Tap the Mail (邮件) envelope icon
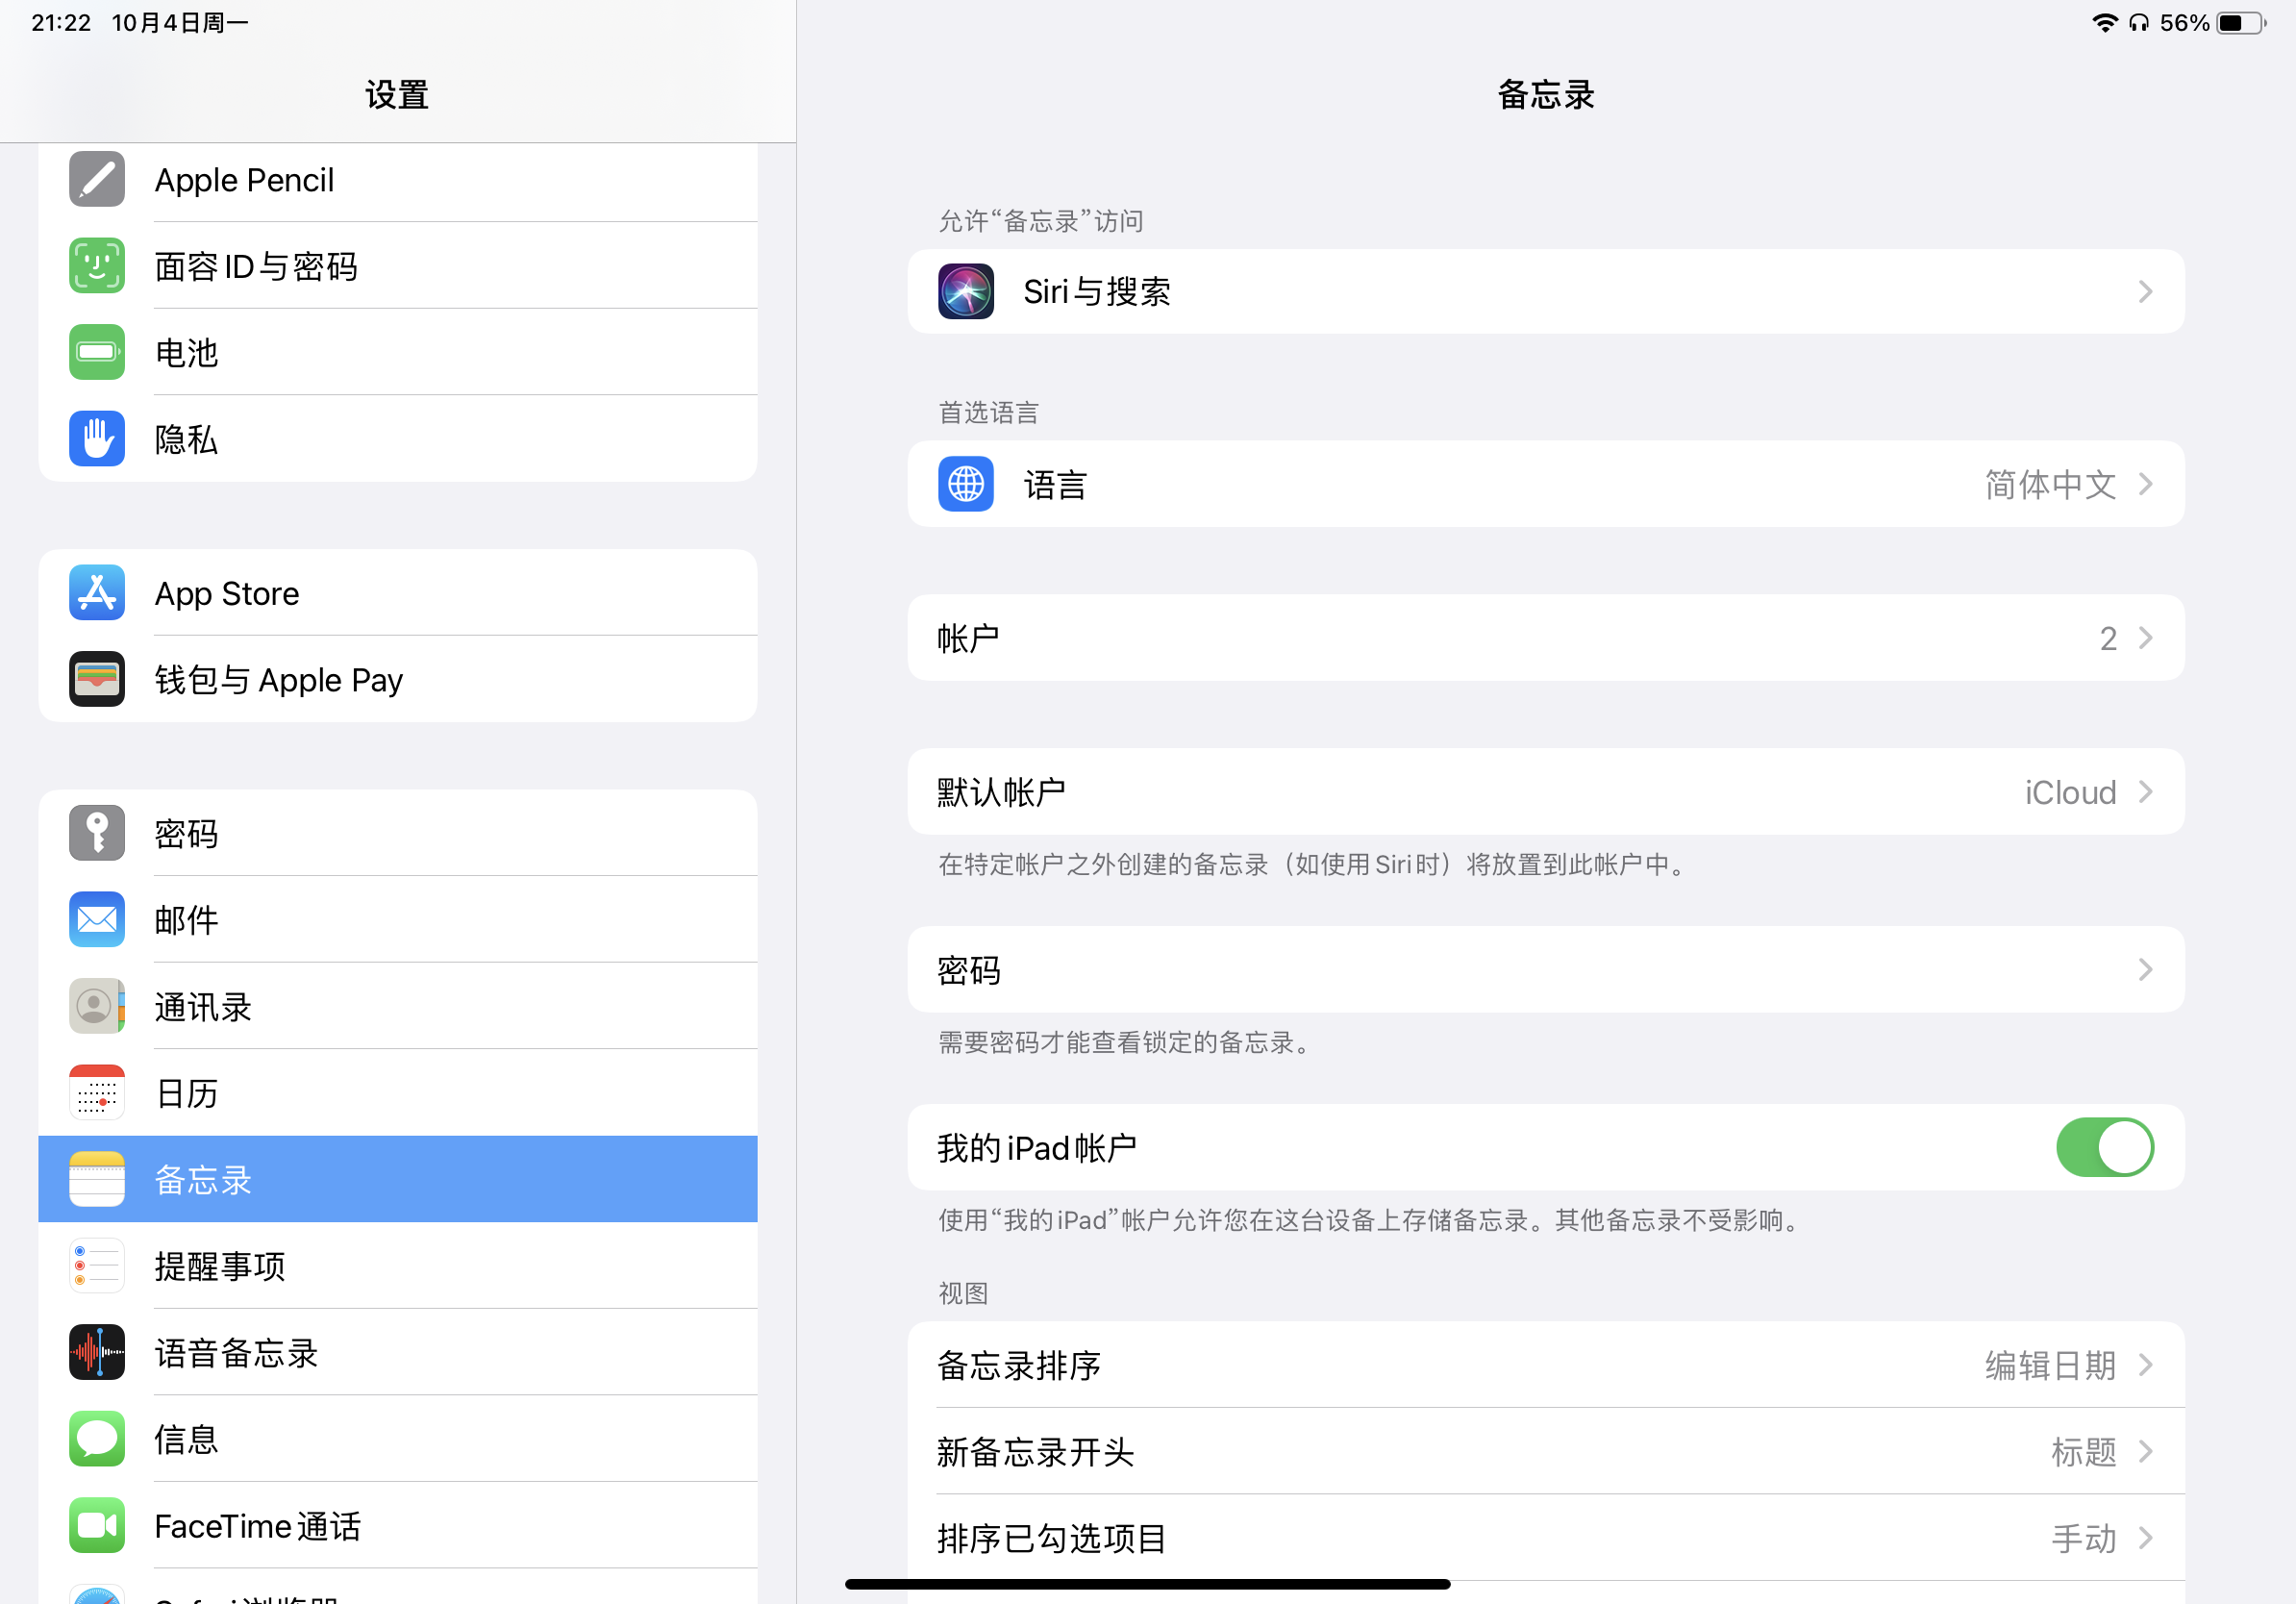Image resolution: width=2296 pixels, height=1604 pixels. [x=97, y=919]
